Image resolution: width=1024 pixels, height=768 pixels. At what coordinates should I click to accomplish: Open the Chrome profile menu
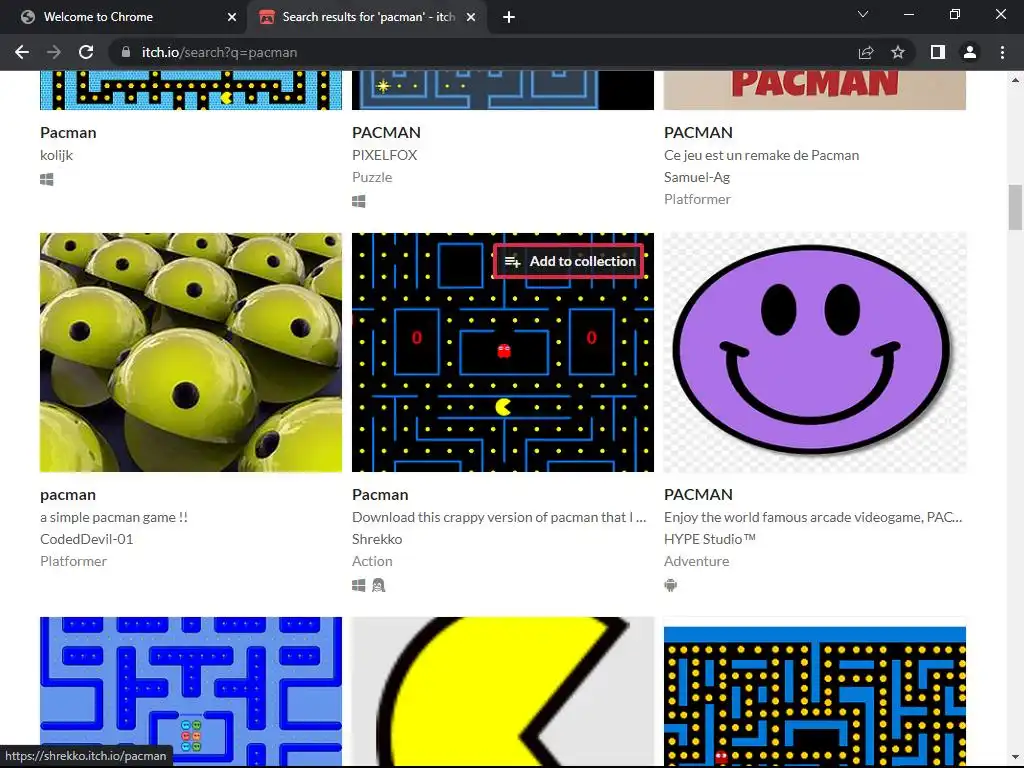tap(970, 52)
